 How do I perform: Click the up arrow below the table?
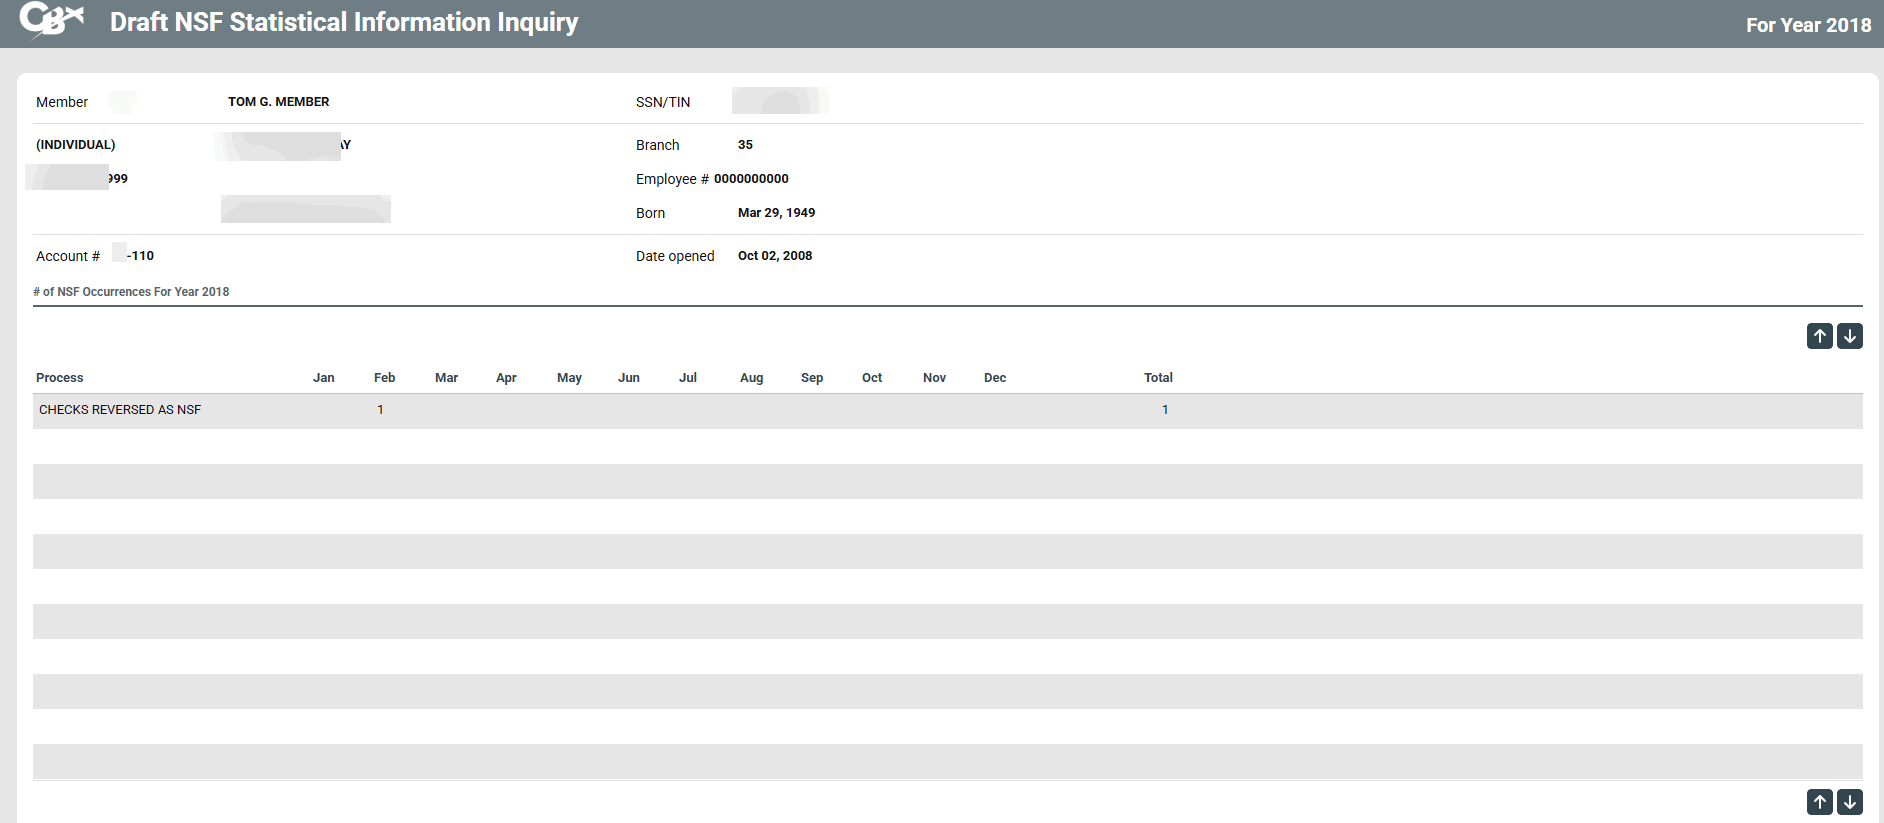[1819, 802]
